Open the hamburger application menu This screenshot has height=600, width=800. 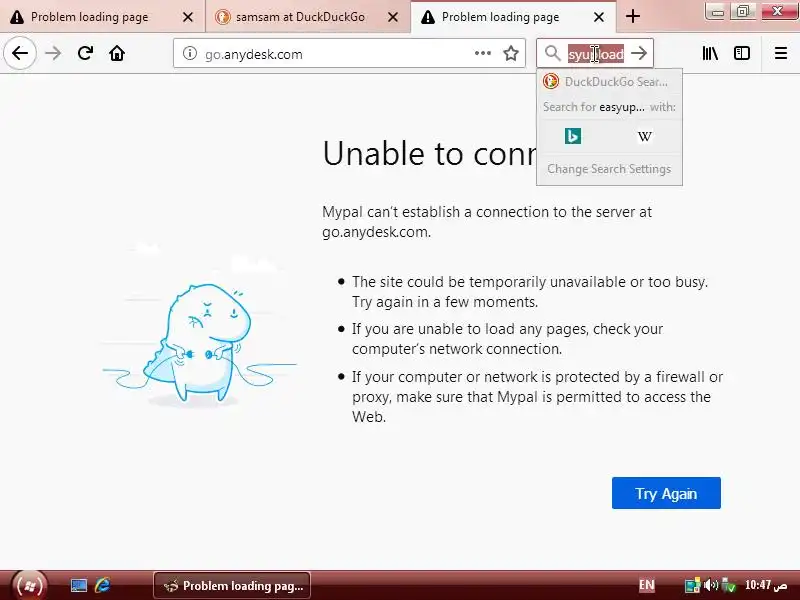pos(781,53)
